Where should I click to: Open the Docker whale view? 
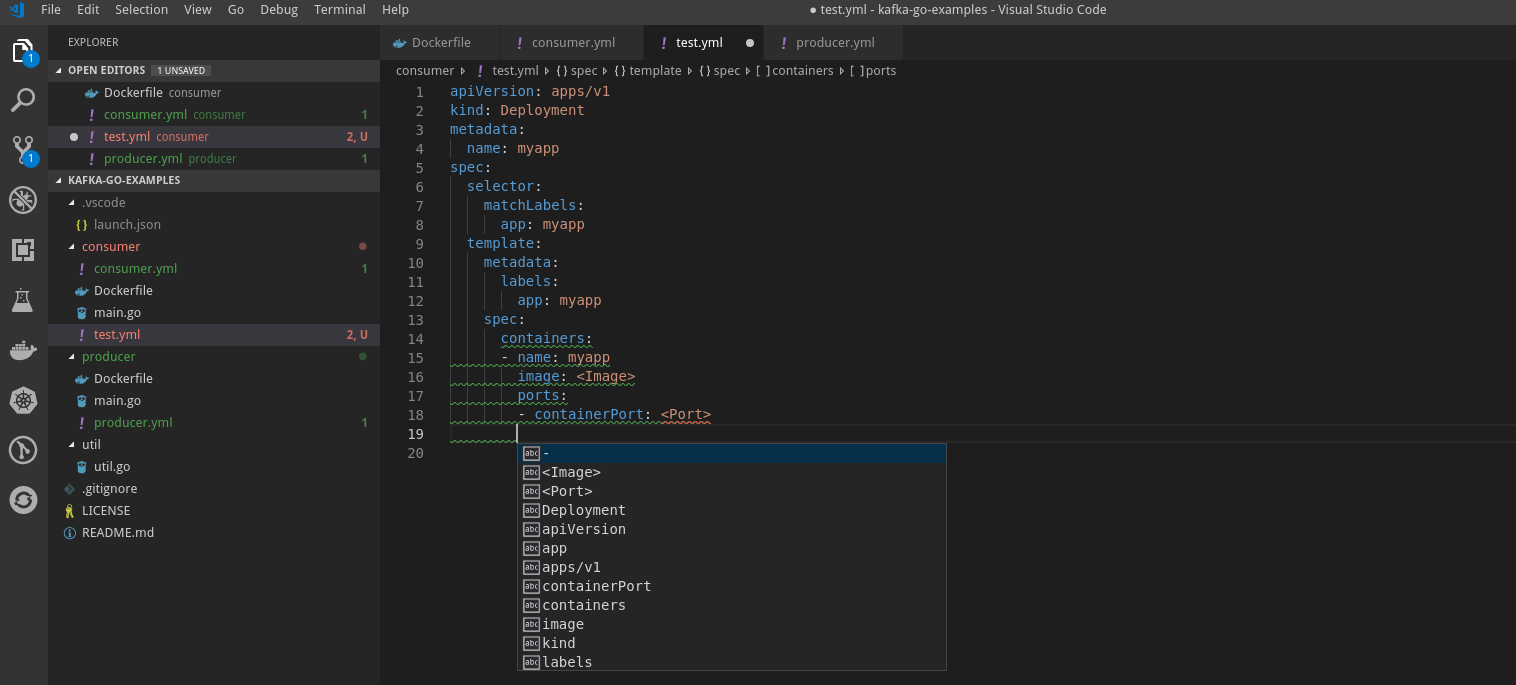pos(23,350)
